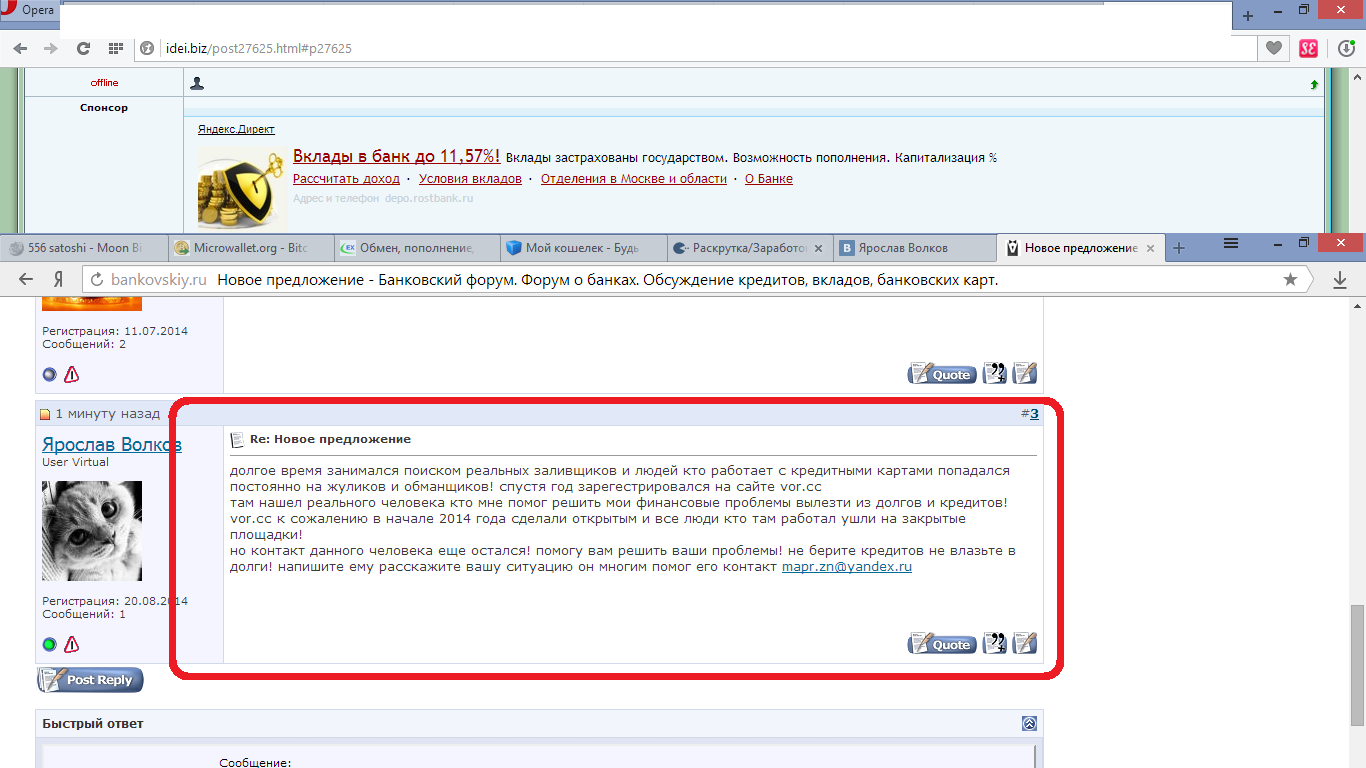Show site info badge in Opera address bar

[x=148, y=48]
